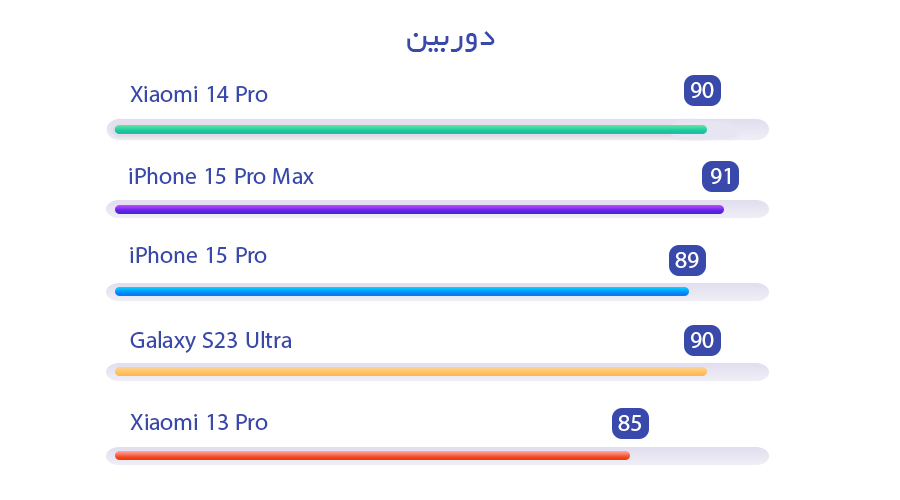
Task: Click the purple iPhone 15 Pro Max bar
Action: point(419,209)
